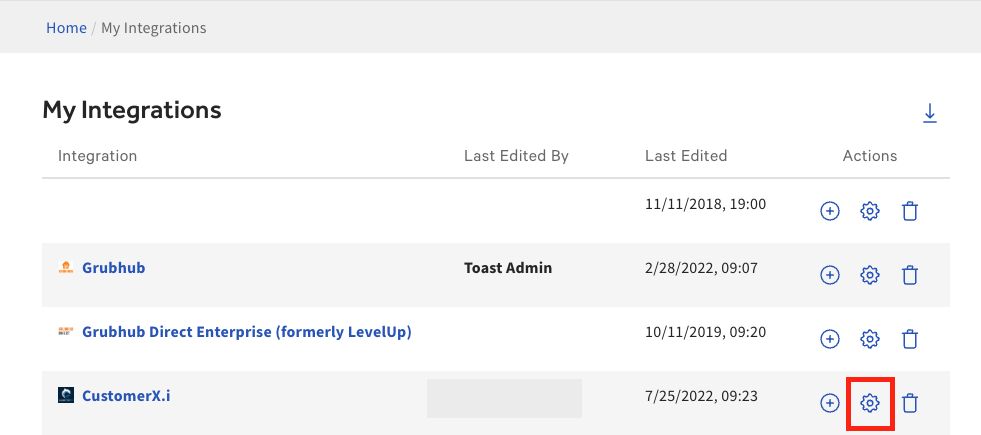981x435 pixels.
Task: Click the plus icon in the top unnamed row
Action: tap(829, 211)
